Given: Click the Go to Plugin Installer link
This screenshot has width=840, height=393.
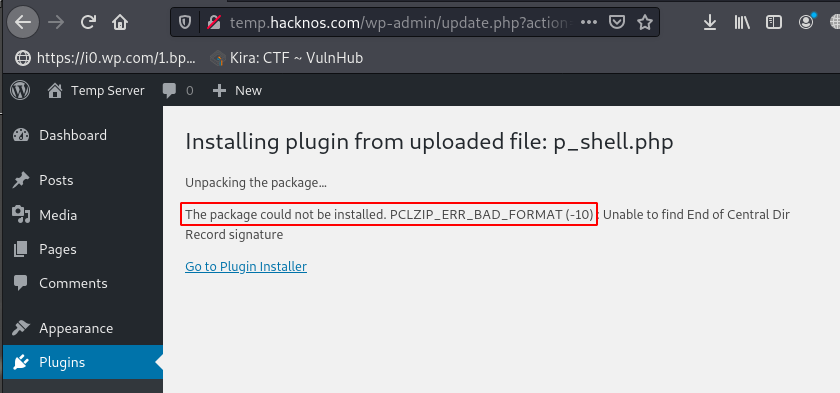Looking at the screenshot, I should (x=246, y=266).
